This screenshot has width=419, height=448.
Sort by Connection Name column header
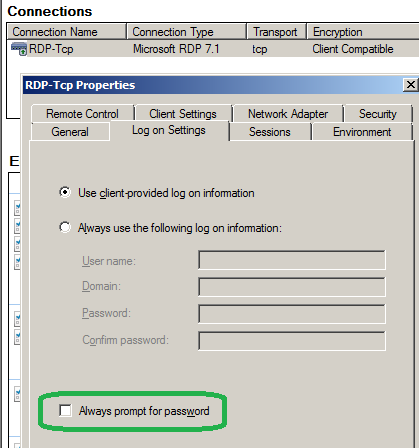point(67,32)
